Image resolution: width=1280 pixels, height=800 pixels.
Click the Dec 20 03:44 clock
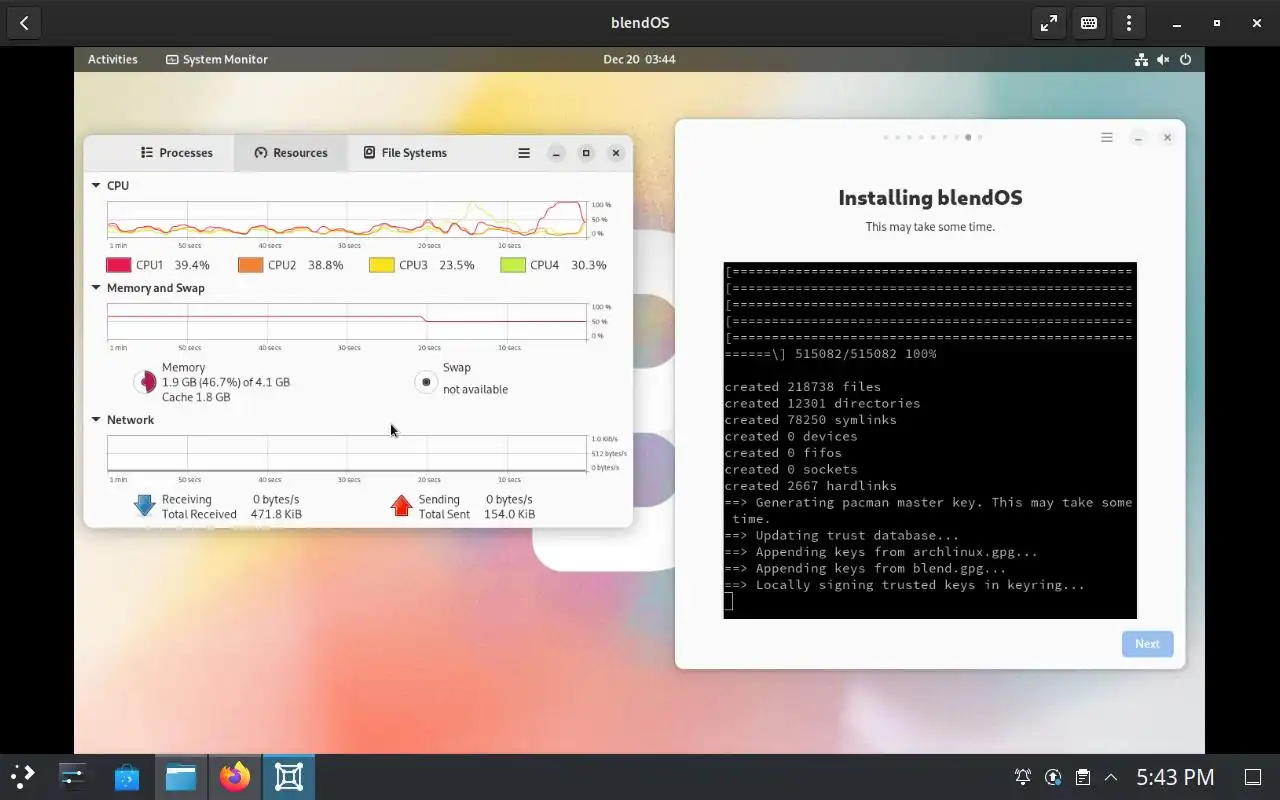(639, 59)
